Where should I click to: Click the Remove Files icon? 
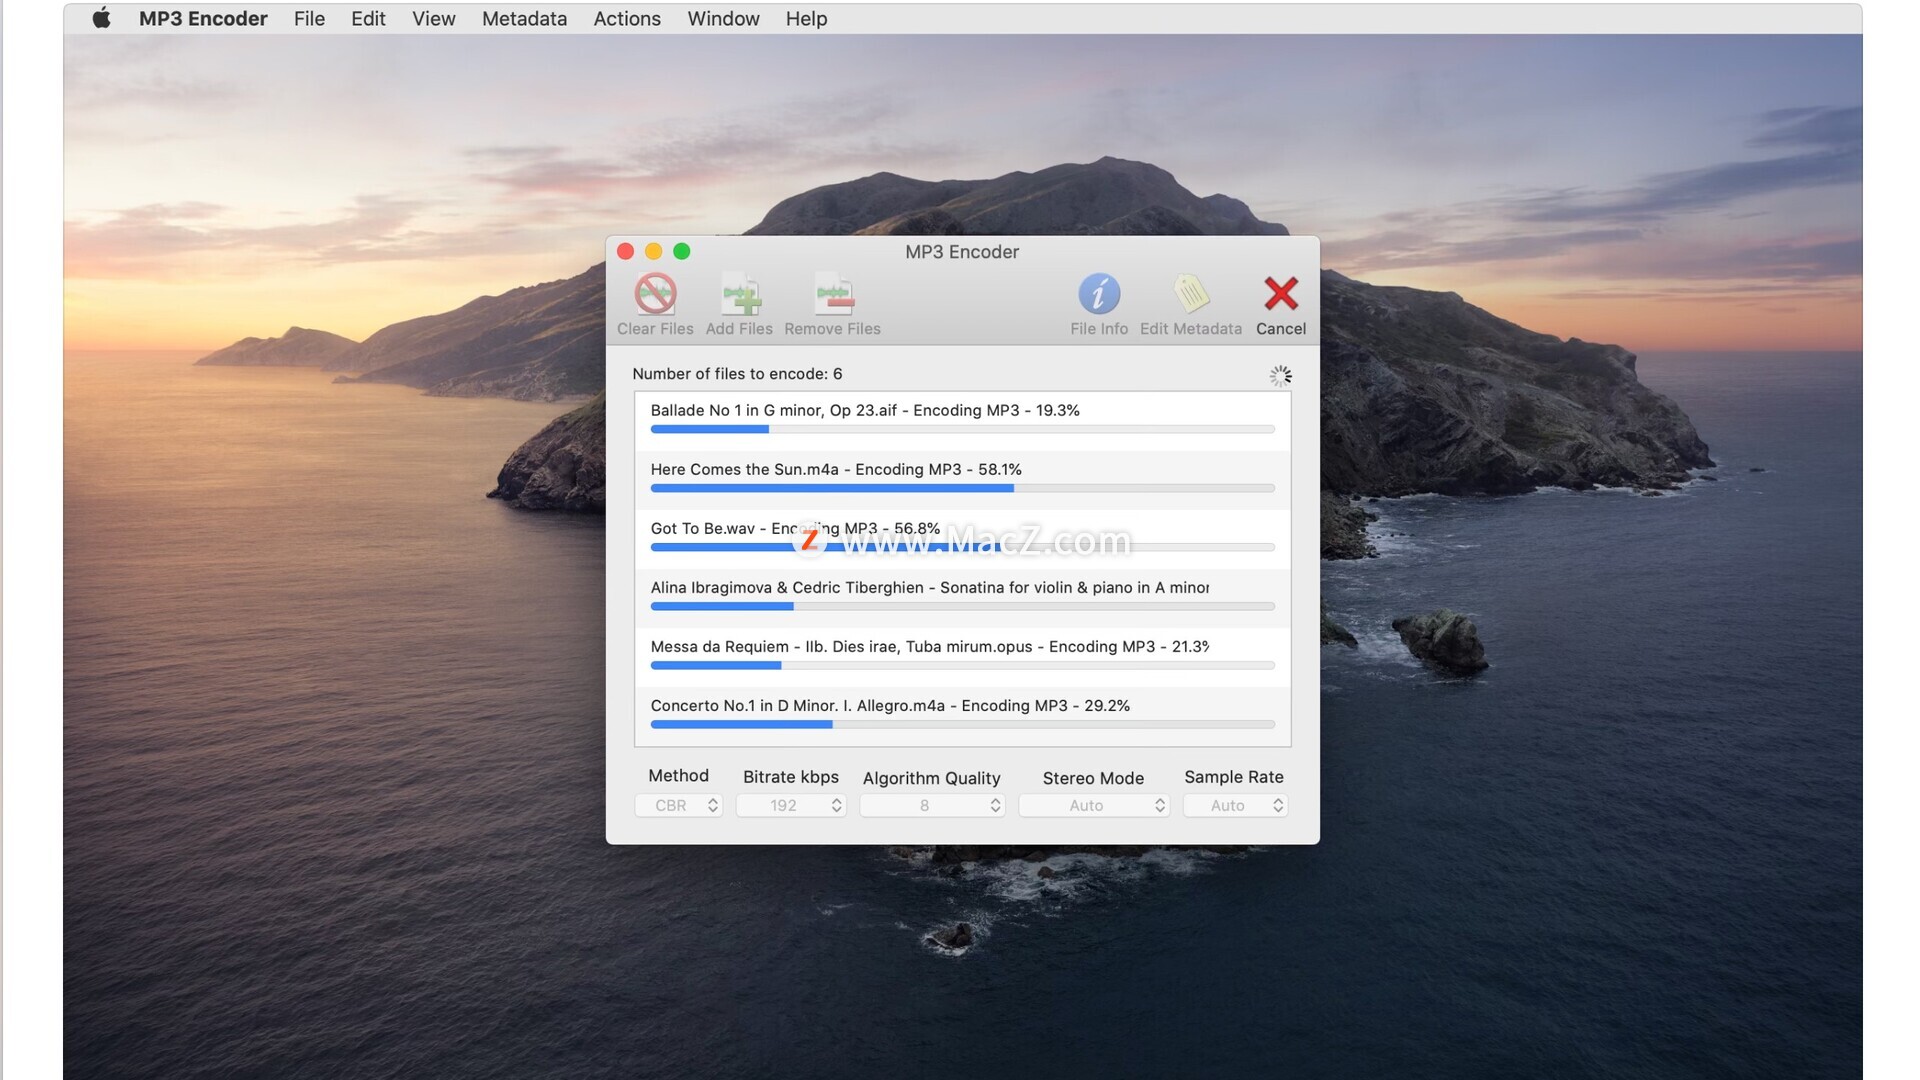pyautogui.click(x=833, y=295)
